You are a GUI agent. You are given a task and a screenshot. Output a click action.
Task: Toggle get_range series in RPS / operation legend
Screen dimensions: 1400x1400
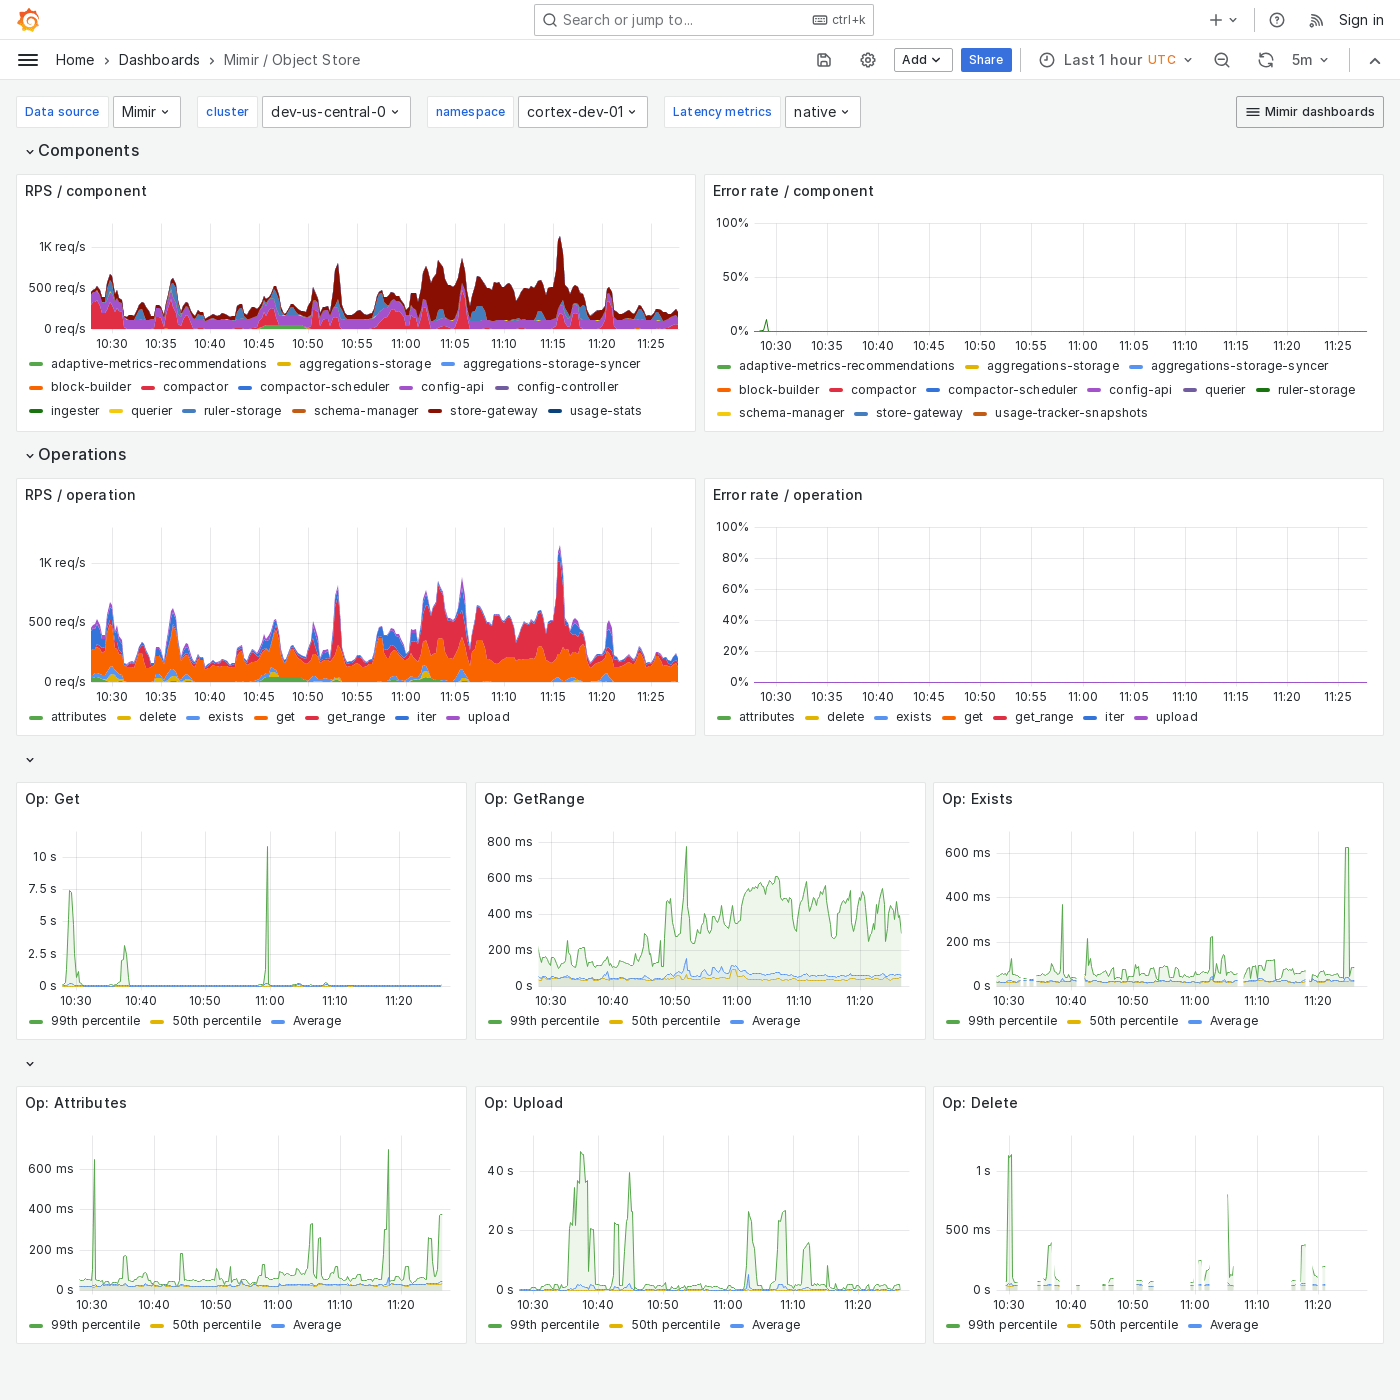356,717
